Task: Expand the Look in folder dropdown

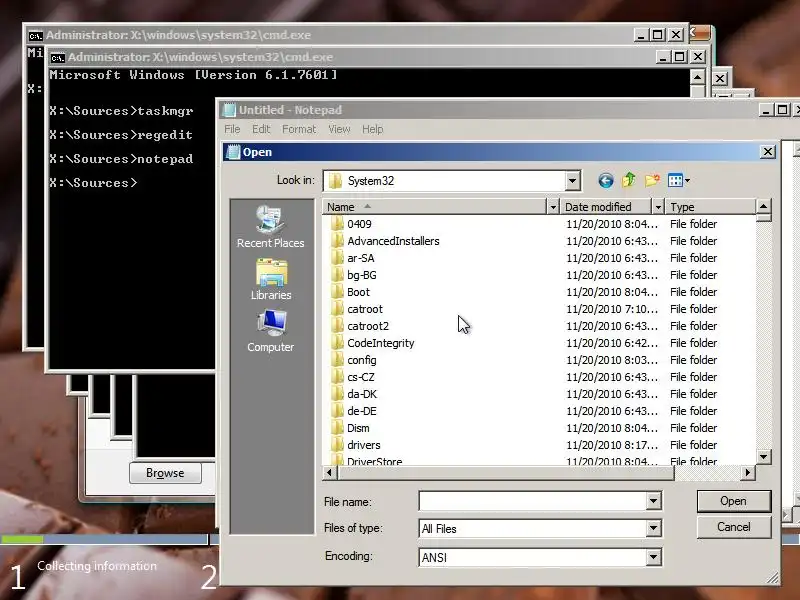Action: (572, 181)
